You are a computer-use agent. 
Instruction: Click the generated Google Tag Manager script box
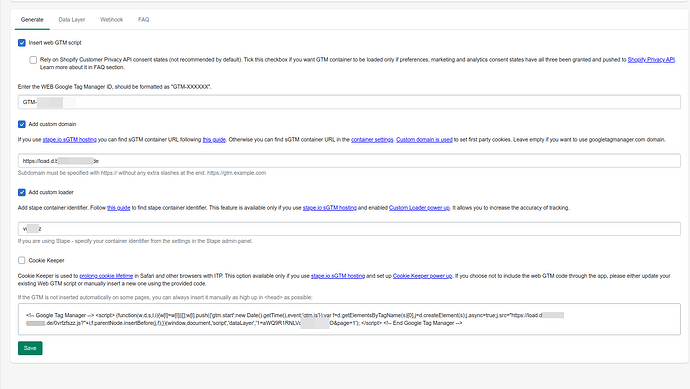pyautogui.click(x=349, y=319)
